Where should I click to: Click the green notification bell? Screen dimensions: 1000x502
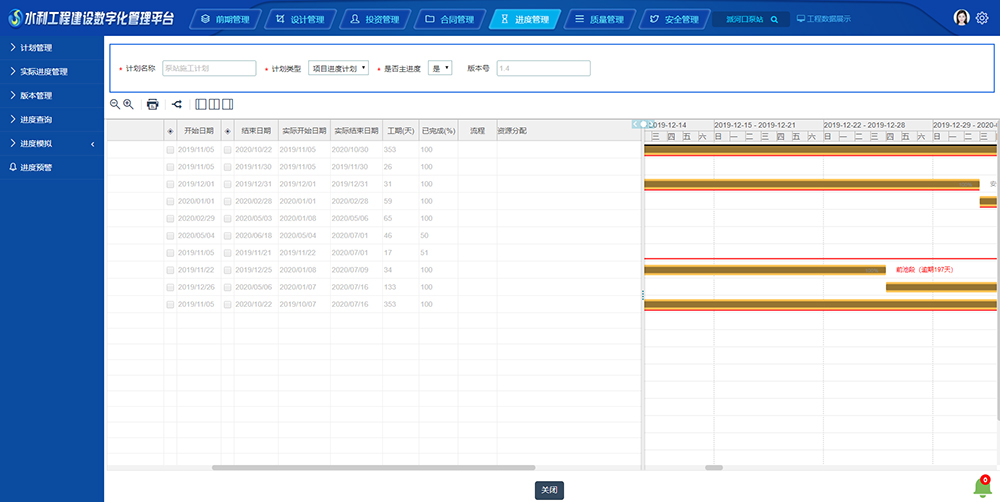click(x=982, y=487)
